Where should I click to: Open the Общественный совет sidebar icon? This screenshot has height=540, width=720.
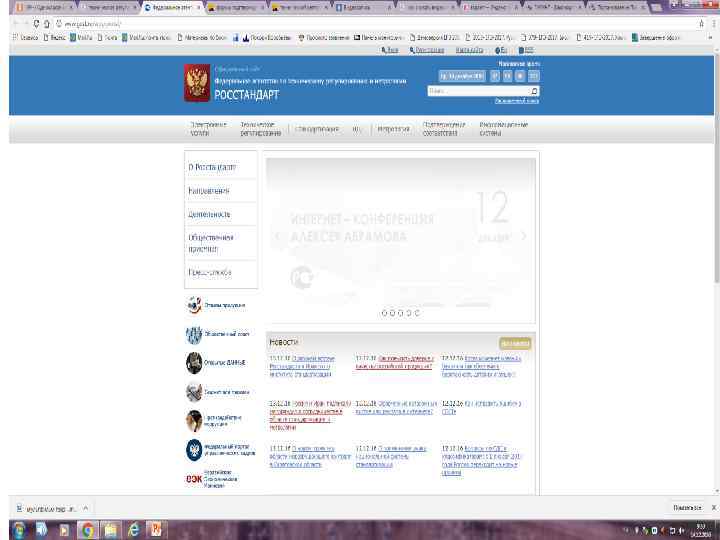pyautogui.click(x=194, y=335)
